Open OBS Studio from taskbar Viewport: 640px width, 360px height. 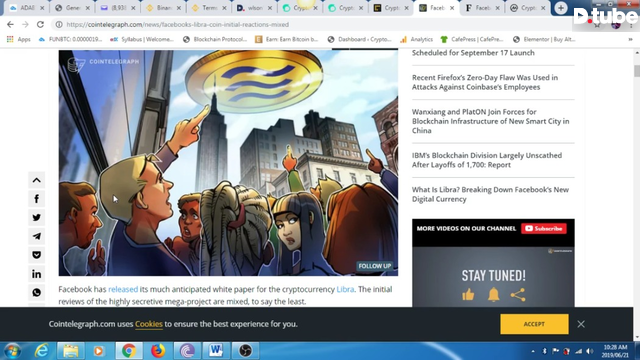245,351
